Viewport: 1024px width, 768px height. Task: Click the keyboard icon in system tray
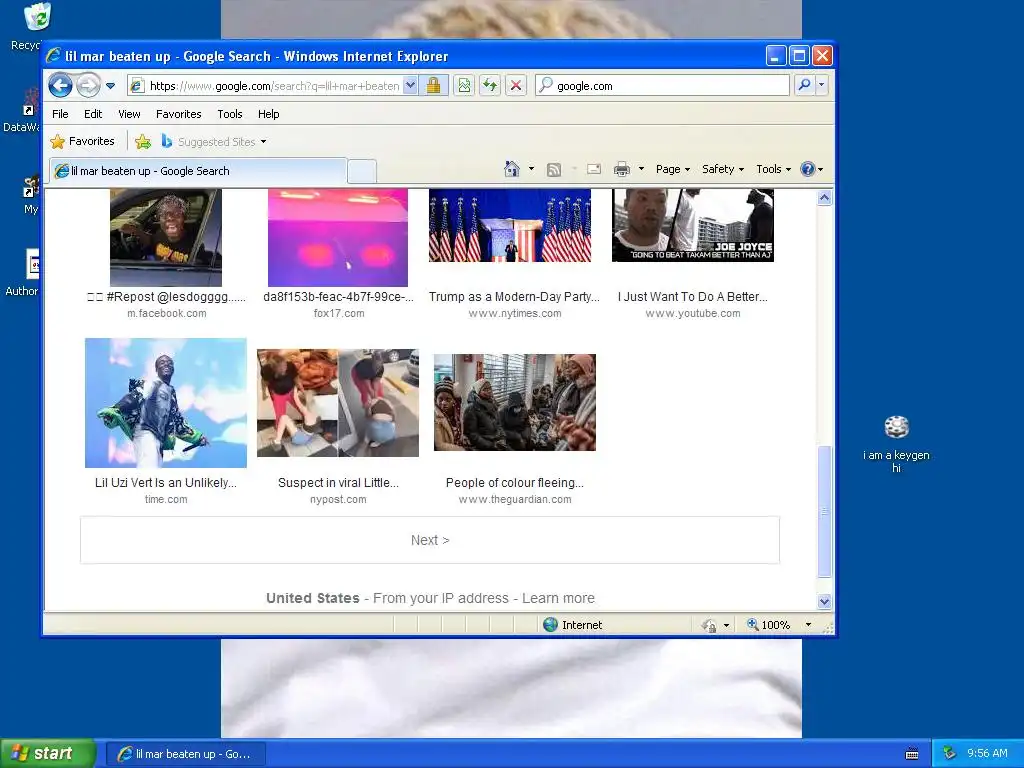coord(912,754)
